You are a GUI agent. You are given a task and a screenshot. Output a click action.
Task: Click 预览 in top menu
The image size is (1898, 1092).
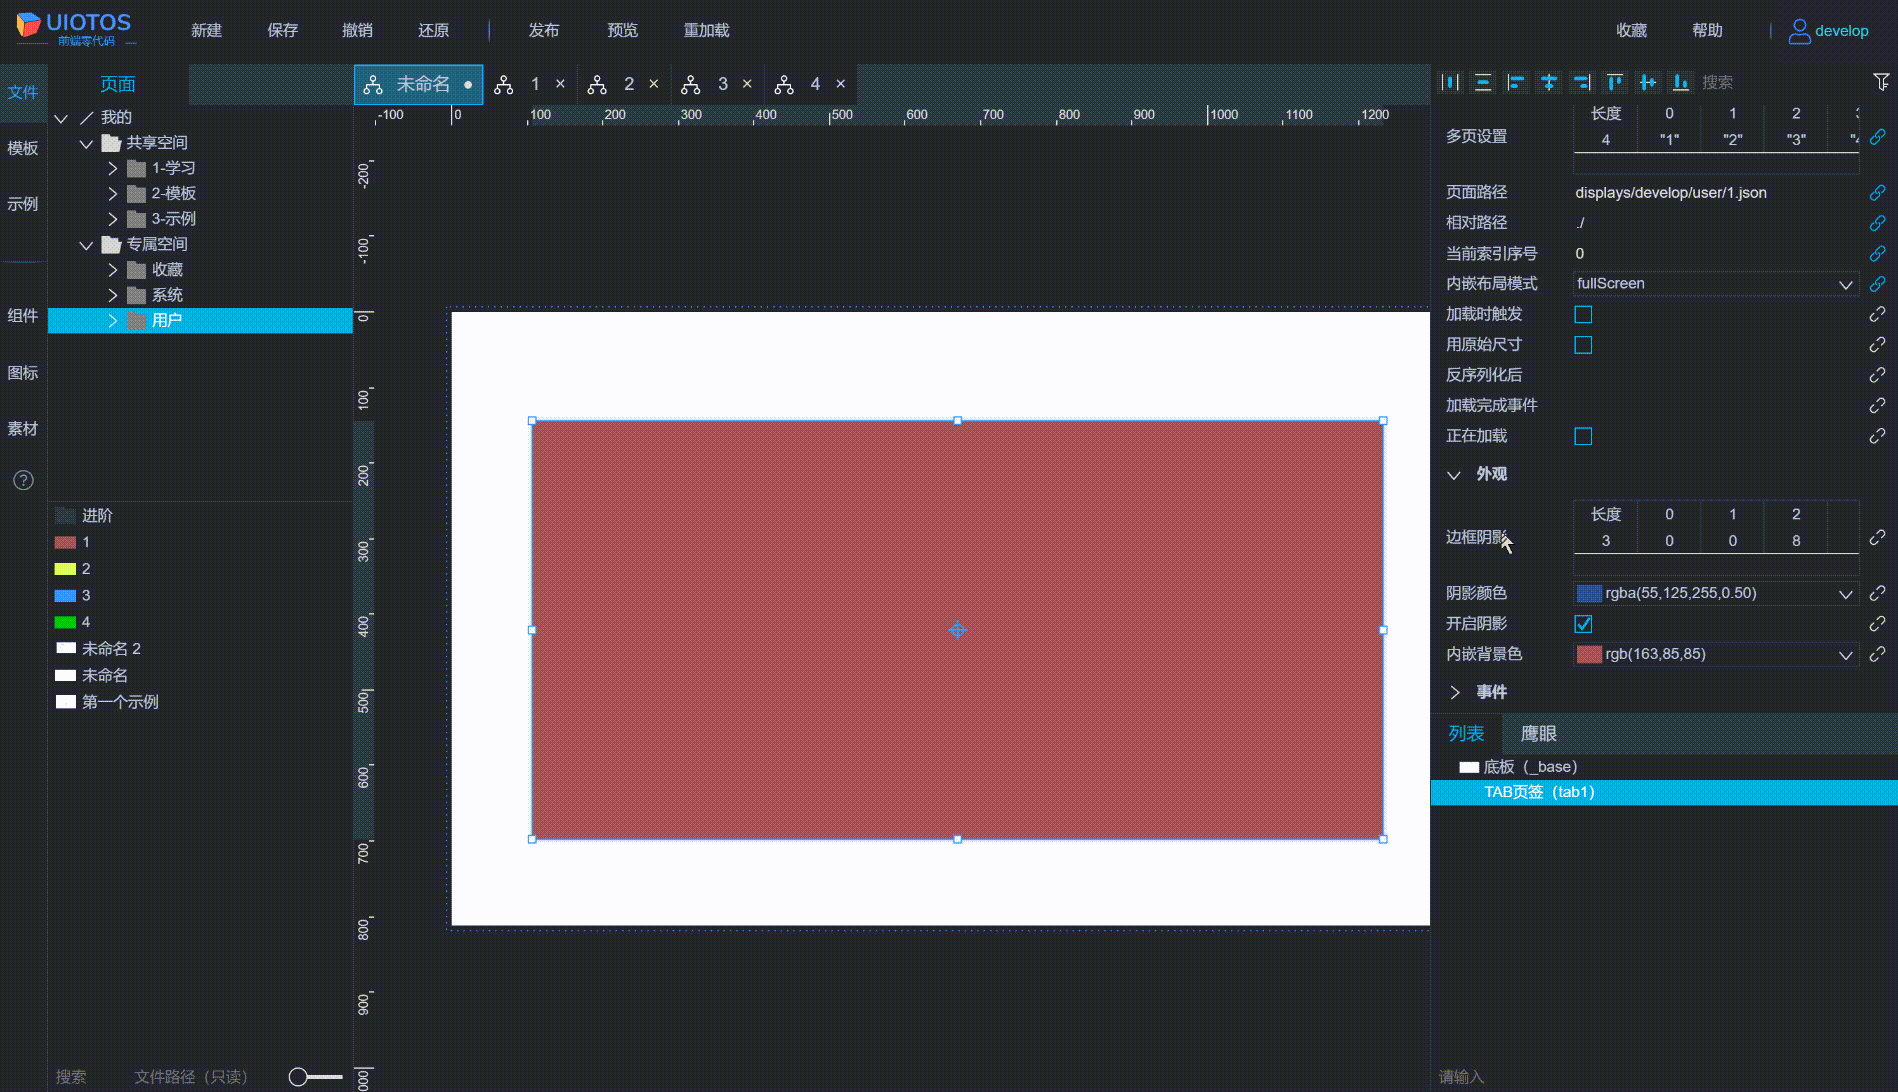(622, 31)
